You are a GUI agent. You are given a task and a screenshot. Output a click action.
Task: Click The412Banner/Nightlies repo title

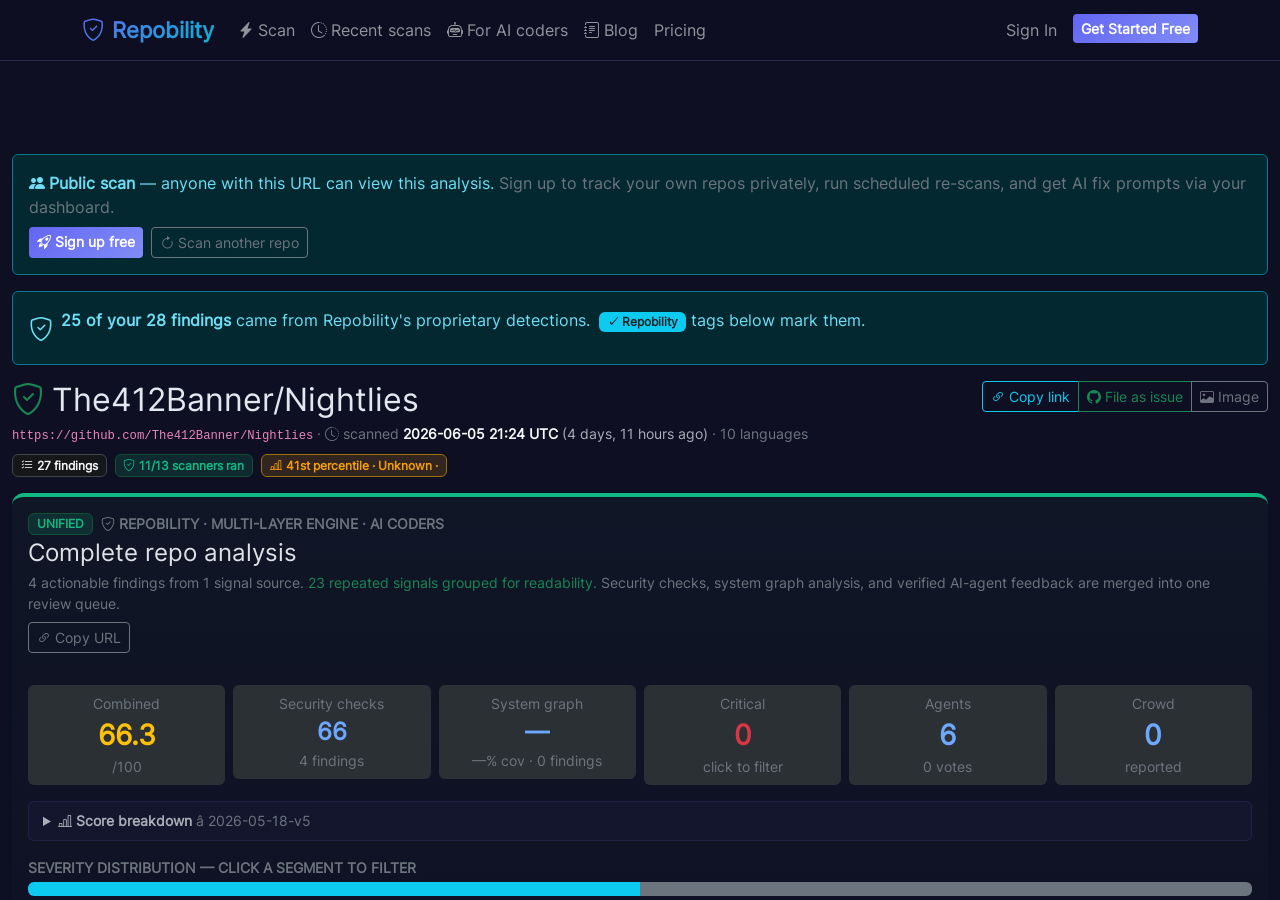[x=235, y=400]
